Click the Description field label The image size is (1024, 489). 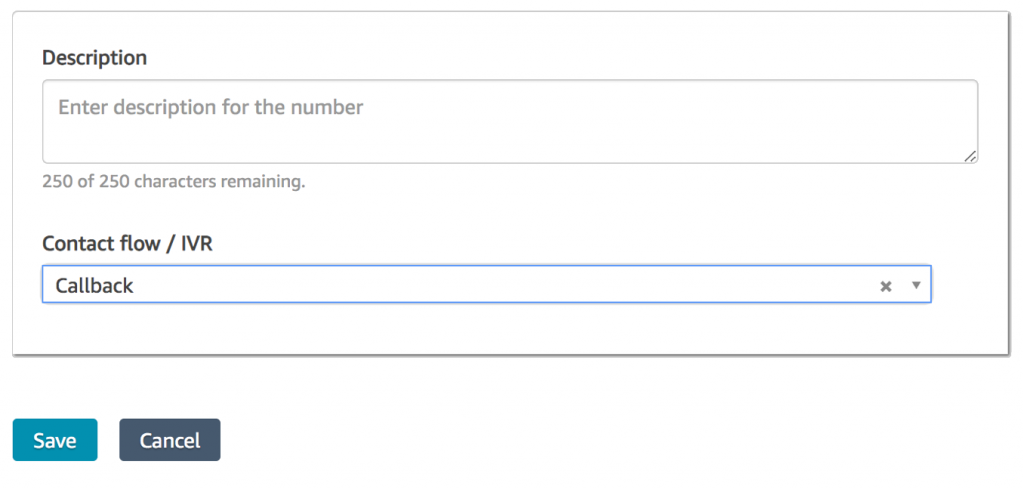(x=94, y=58)
